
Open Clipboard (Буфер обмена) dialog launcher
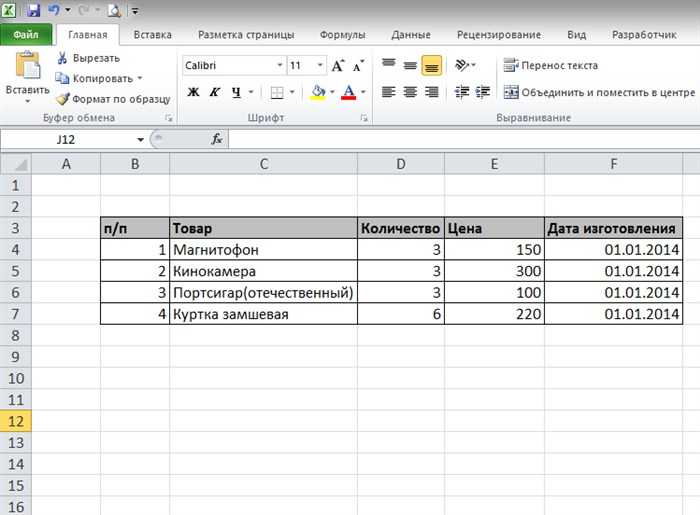point(169,118)
